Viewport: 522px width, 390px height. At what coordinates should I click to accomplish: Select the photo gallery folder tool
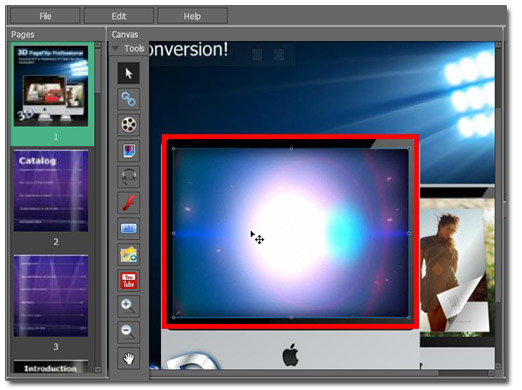point(128,254)
